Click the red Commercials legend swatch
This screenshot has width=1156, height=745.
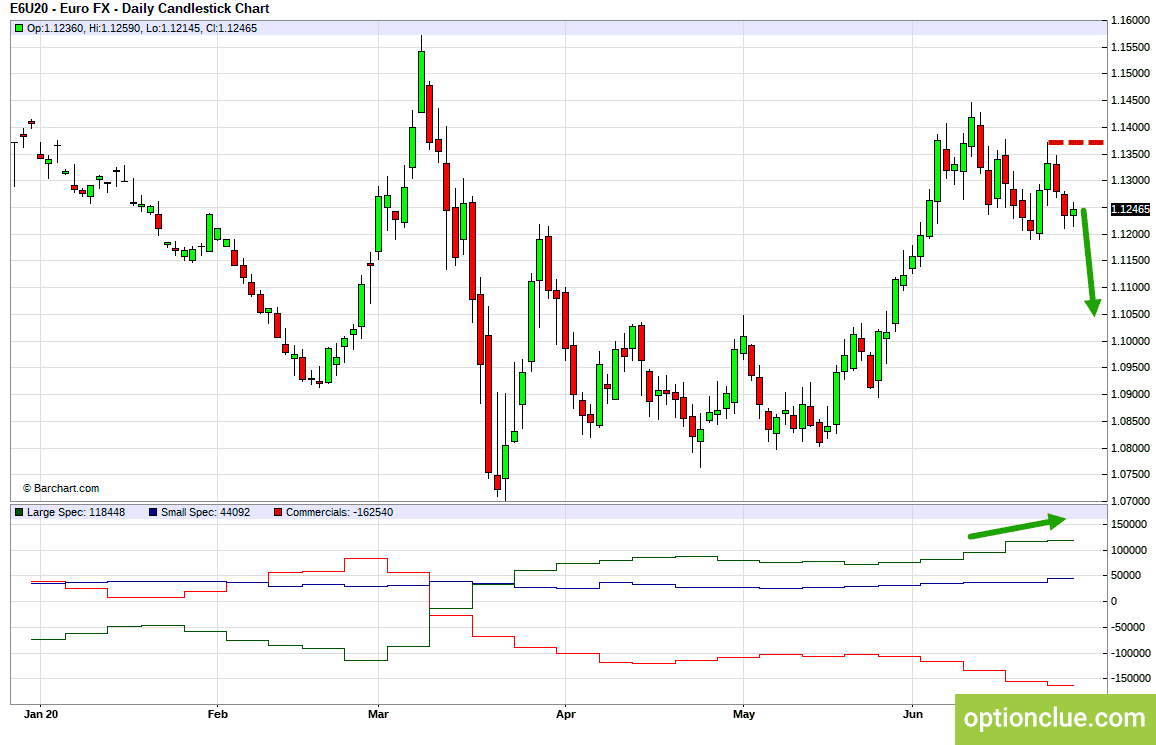pyautogui.click(x=278, y=512)
